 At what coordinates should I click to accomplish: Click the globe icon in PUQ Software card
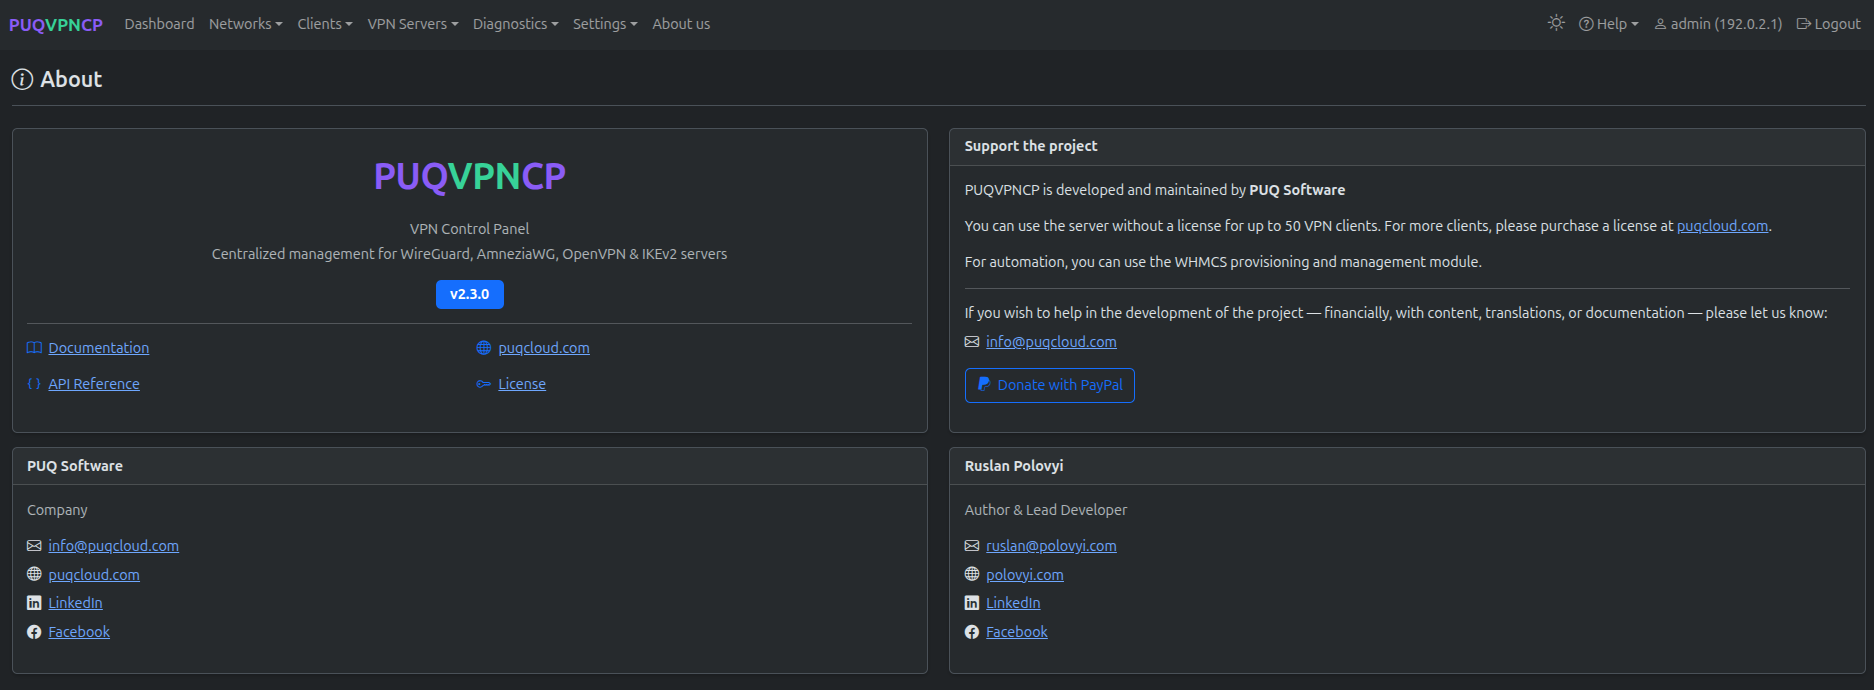pos(34,574)
